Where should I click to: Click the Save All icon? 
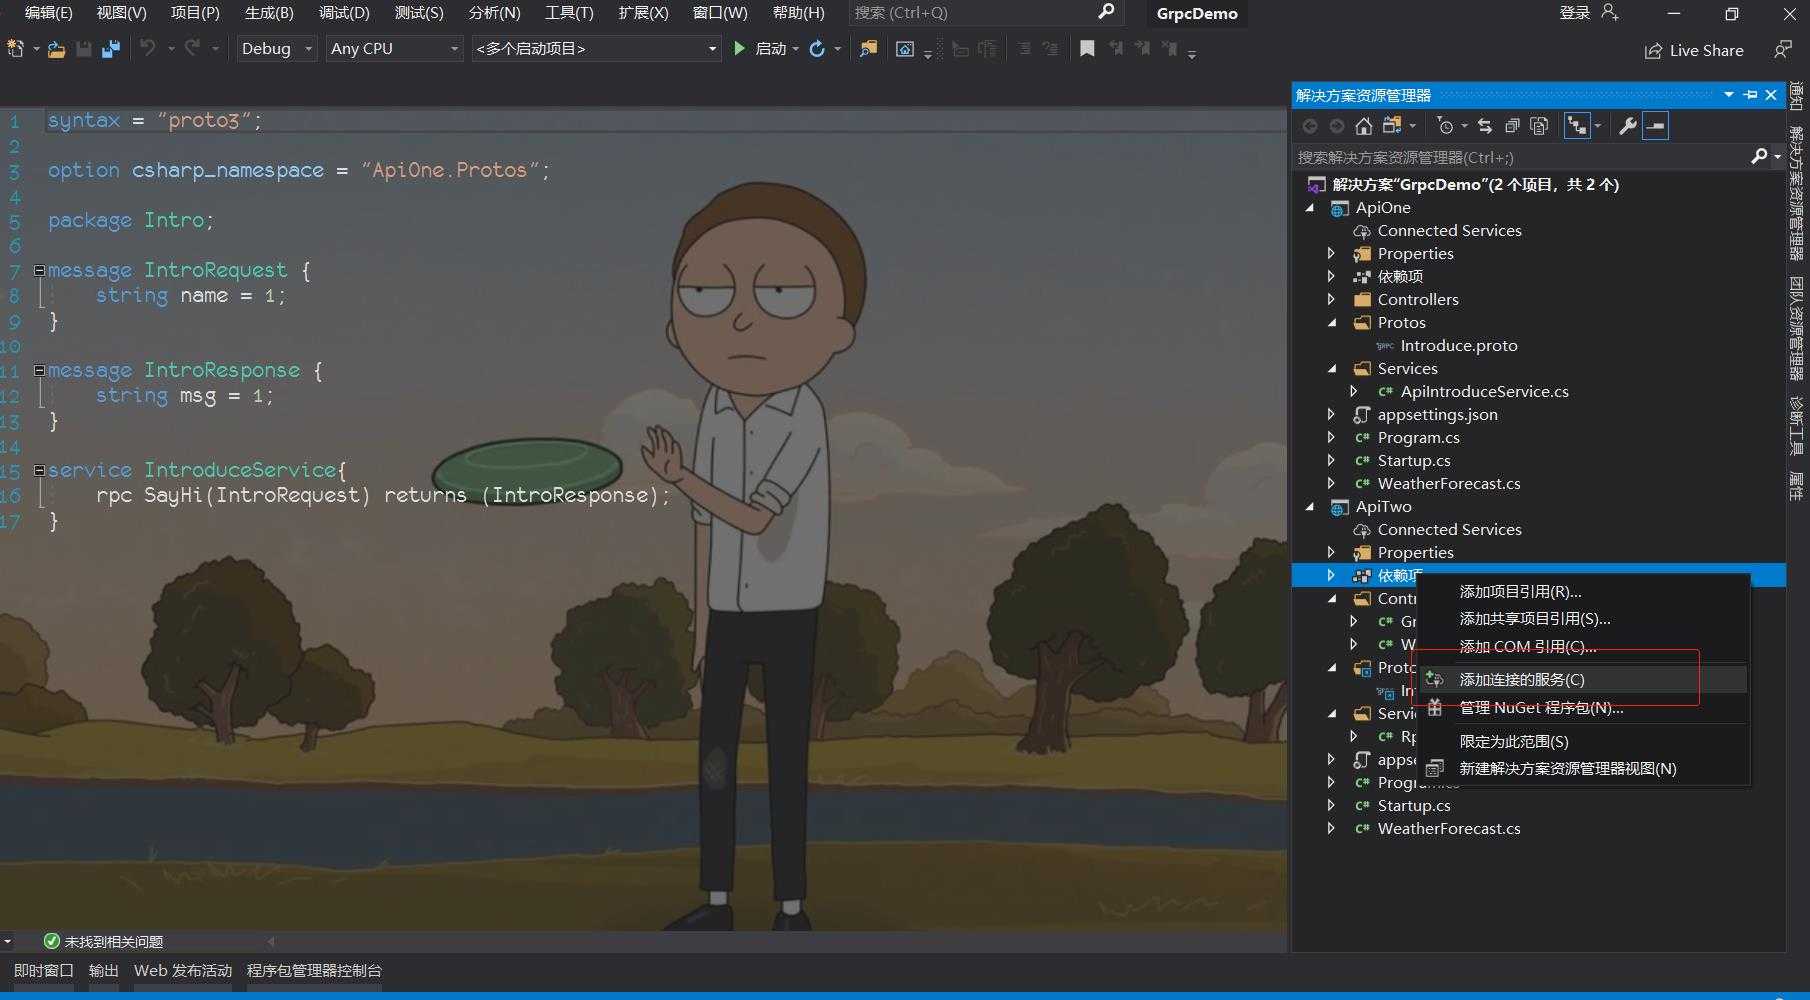point(111,48)
